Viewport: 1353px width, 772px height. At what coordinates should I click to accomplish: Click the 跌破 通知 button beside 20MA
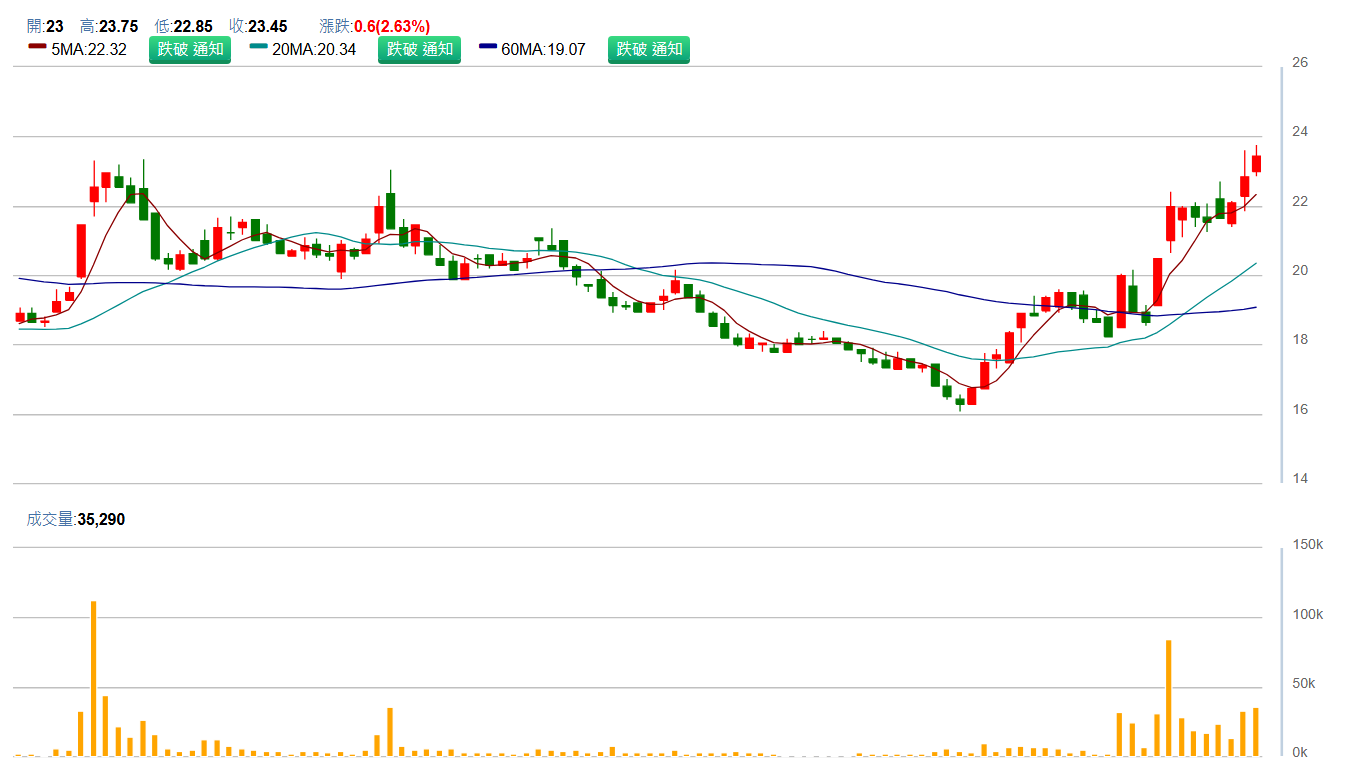coord(419,50)
